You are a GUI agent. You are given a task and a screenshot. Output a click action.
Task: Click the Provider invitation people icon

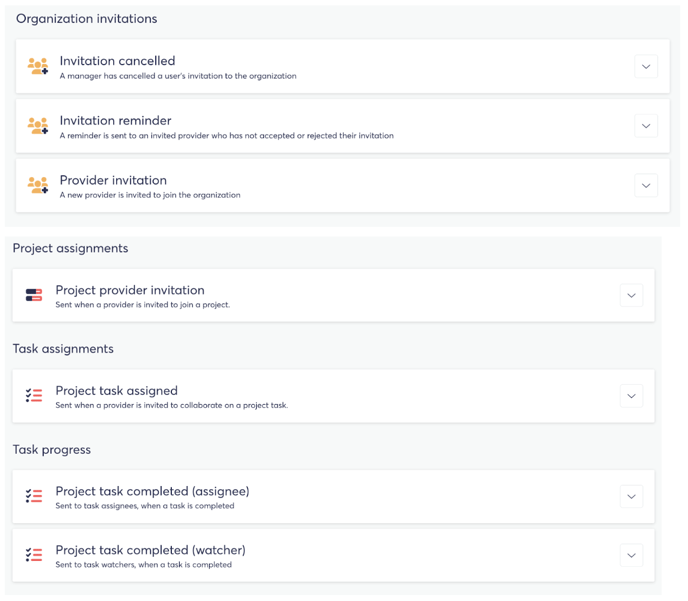coord(38,185)
